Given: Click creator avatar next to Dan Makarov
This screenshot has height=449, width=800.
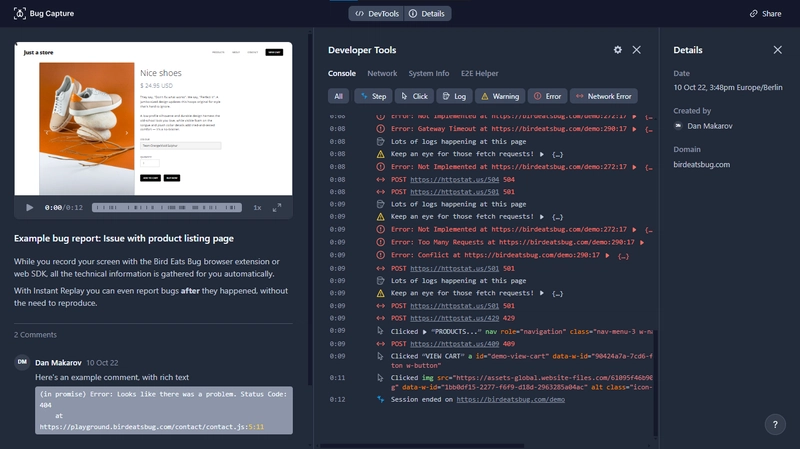Looking at the screenshot, I should pyautogui.click(x=678, y=126).
